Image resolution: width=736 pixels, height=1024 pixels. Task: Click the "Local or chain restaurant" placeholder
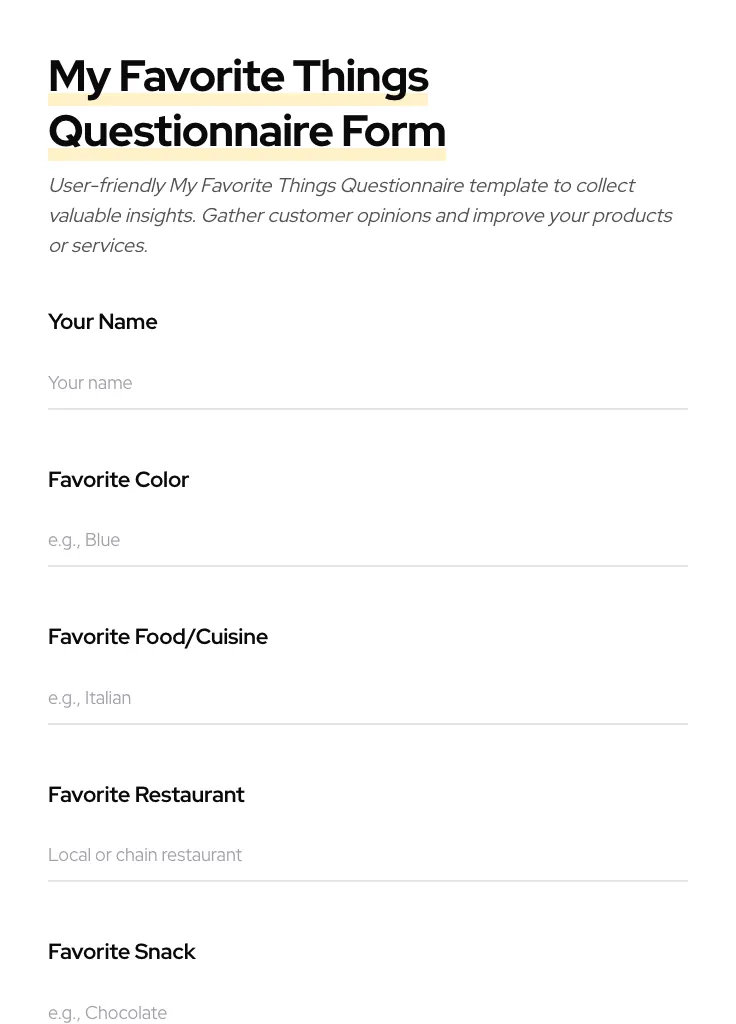click(145, 855)
